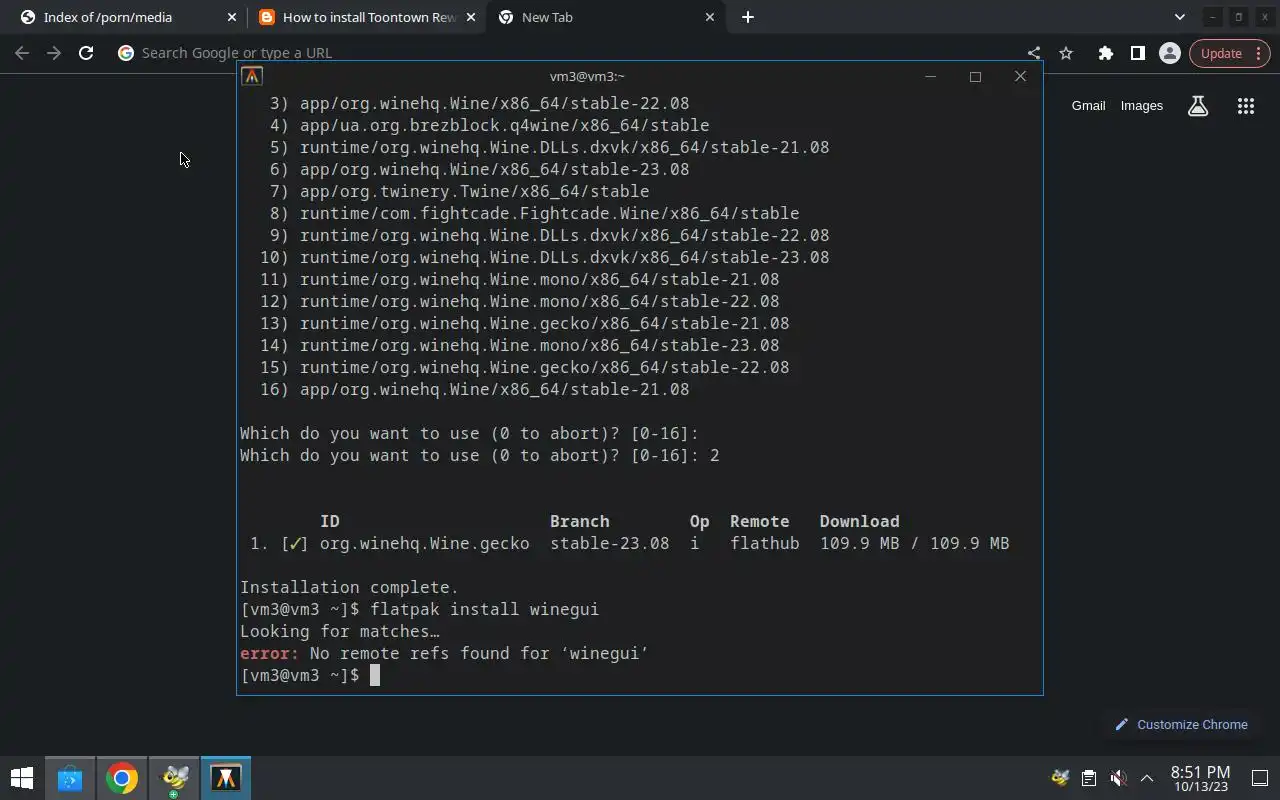Click the 'error:' text in terminal

pyautogui.click(x=269, y=653)
